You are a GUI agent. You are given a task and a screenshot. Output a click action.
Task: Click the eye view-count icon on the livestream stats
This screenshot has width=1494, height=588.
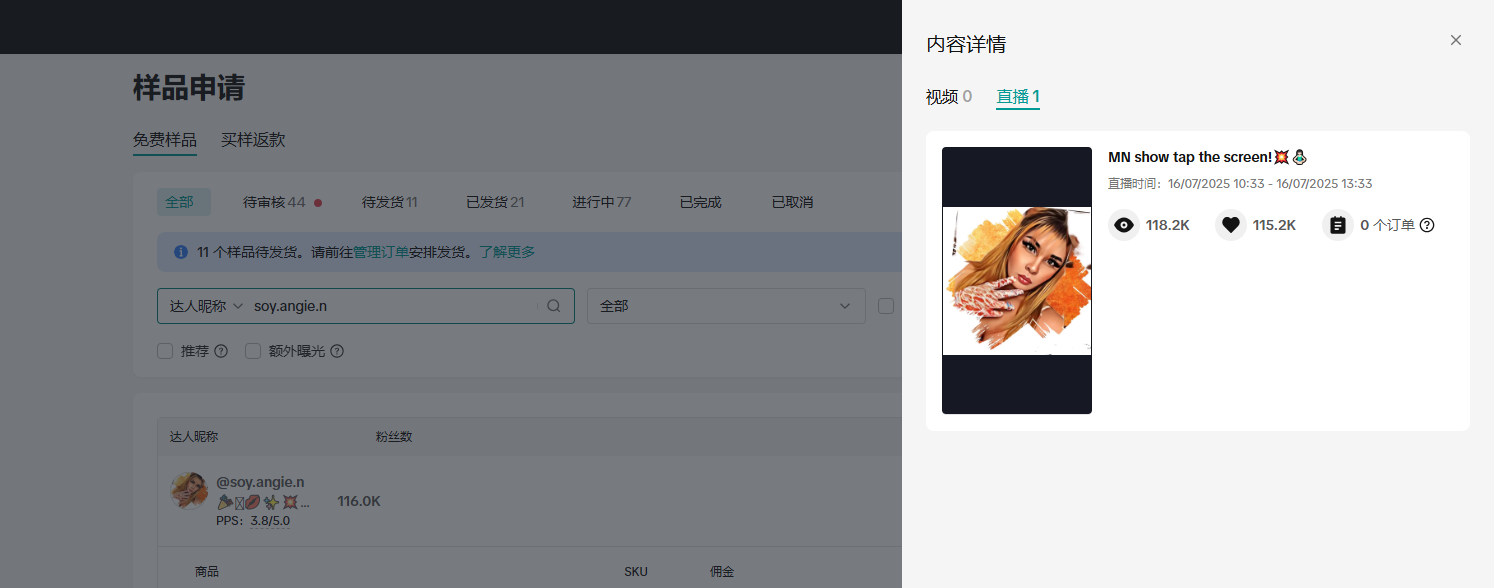[x=1123, y=225]
